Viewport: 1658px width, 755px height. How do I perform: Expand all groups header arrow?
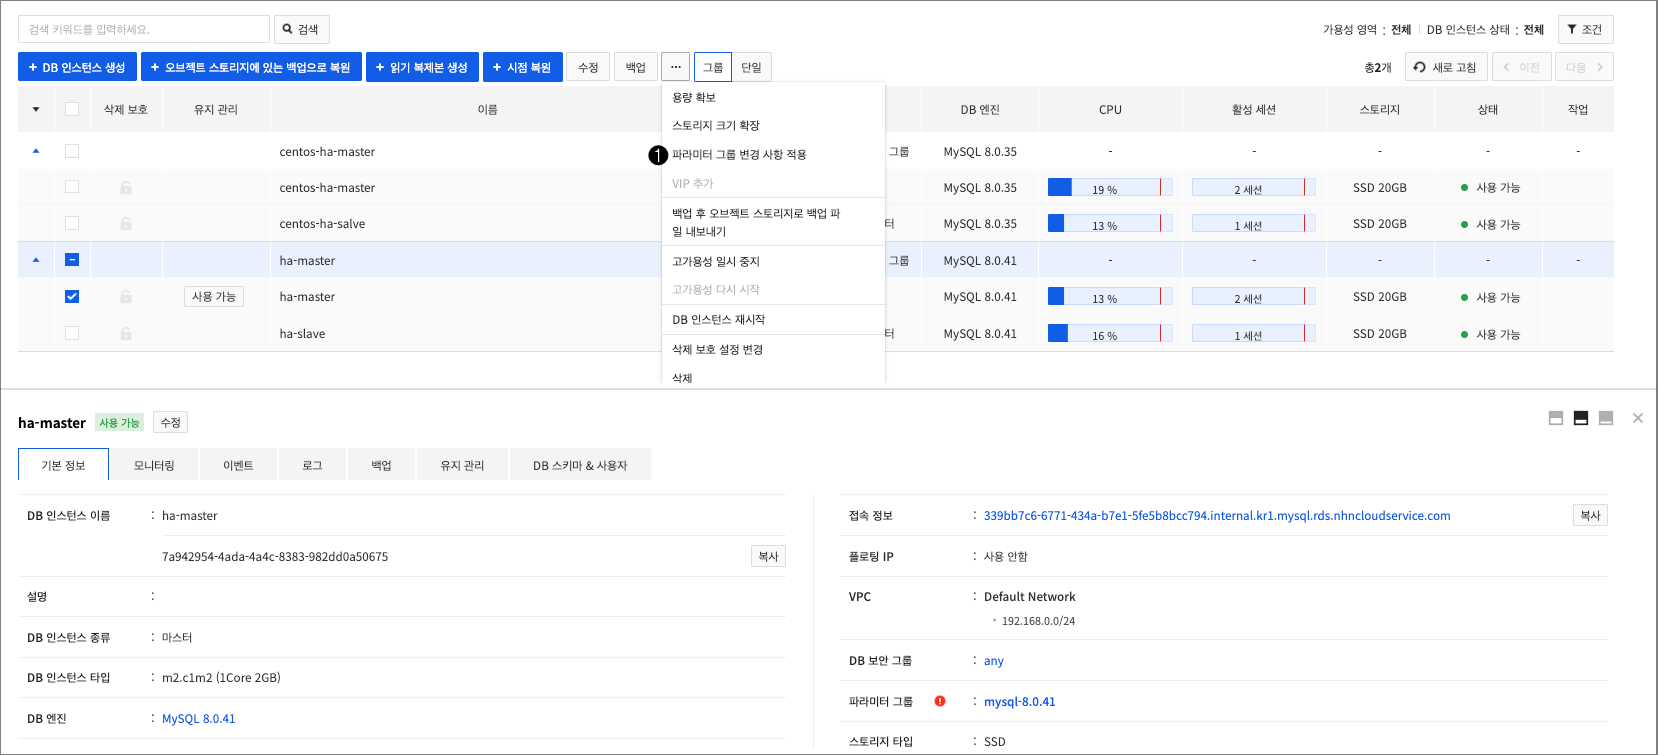pyautogui.click(x=36, y=109)
